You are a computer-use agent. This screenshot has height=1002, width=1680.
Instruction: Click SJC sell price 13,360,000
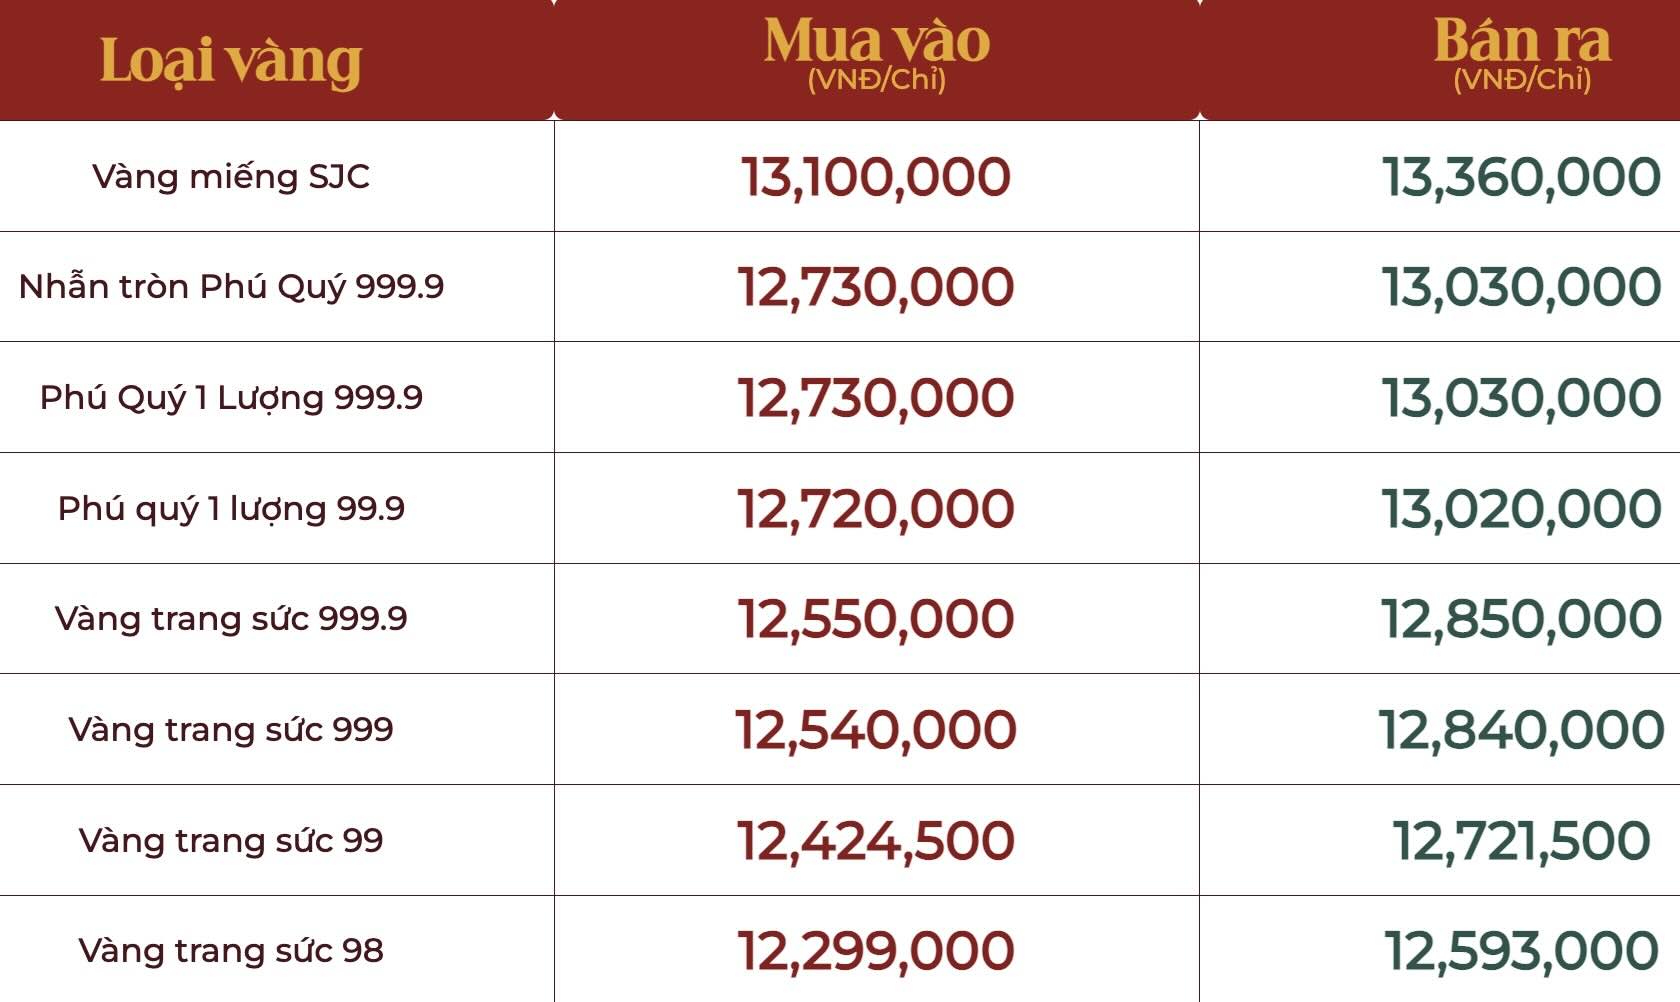pyautogui.click(x=1521, y=178)
